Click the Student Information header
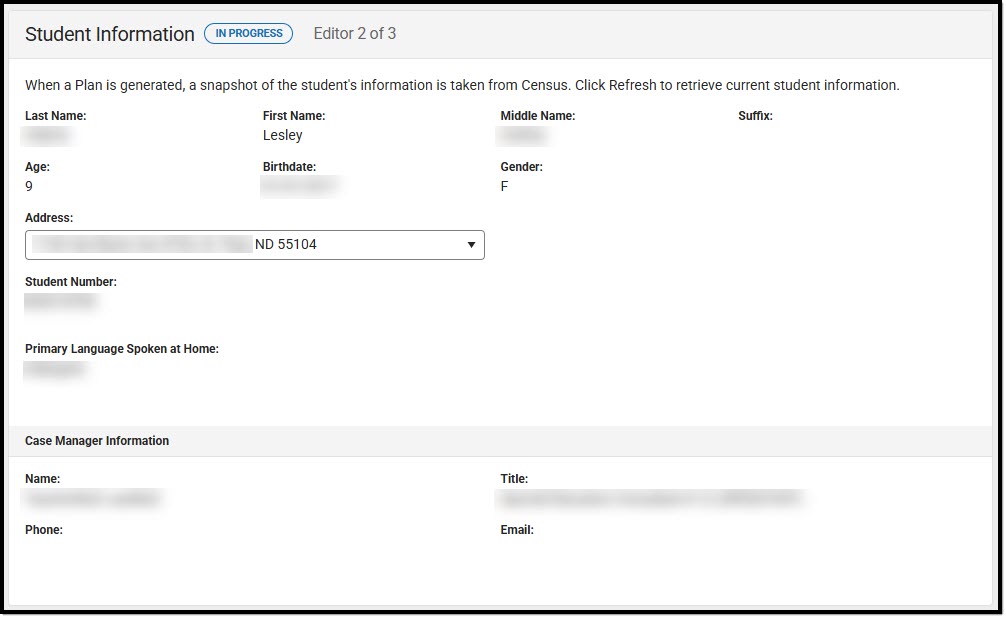 pos(110,34)
